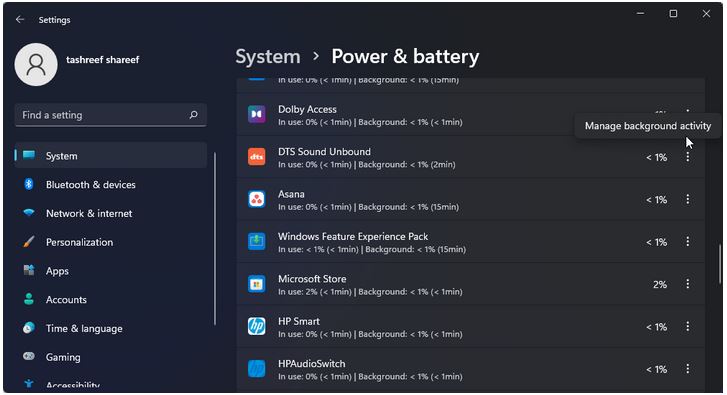This screenshot has width=727, height=395.
Task: Click the Gaming controller icon
Action: point(29,357)
